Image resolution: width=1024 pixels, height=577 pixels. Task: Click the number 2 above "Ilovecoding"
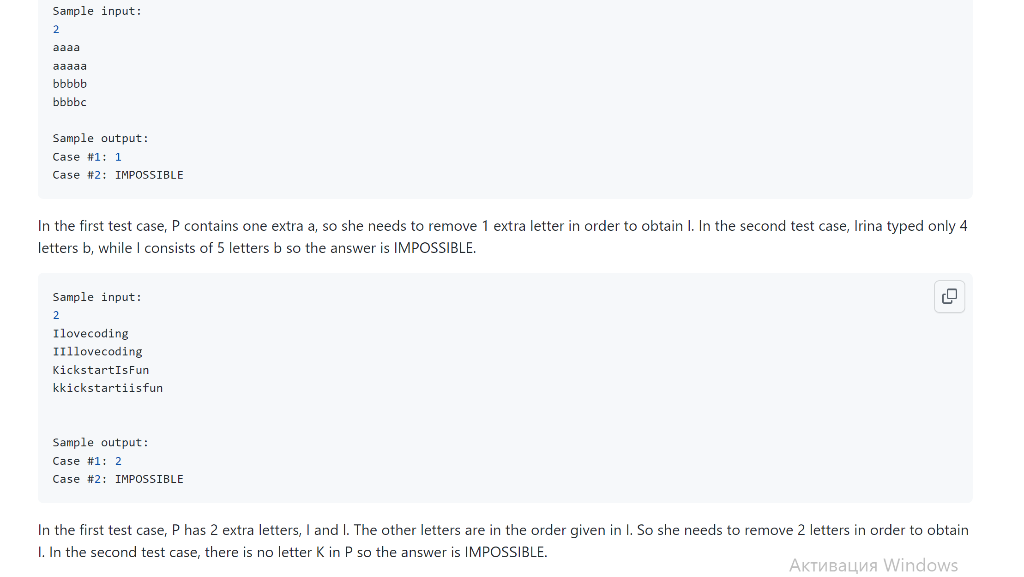click(56, 315)
